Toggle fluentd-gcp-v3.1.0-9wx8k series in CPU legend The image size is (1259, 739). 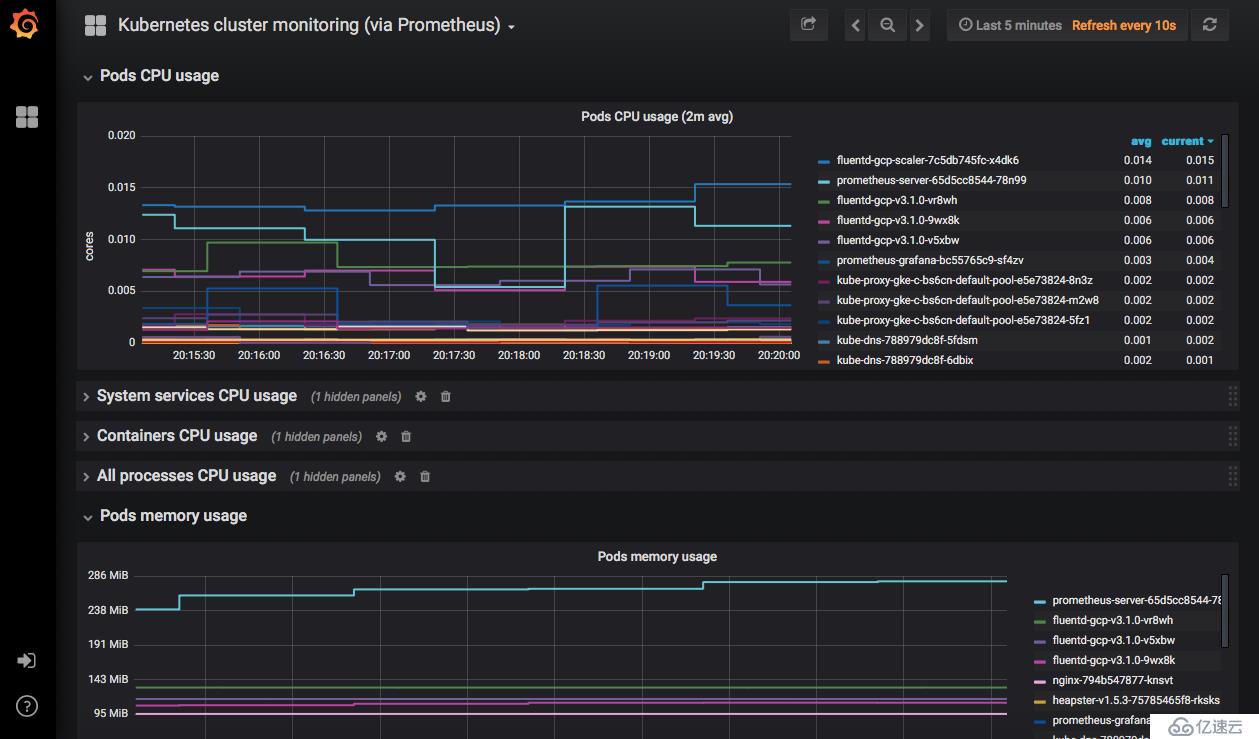point(898,220)
